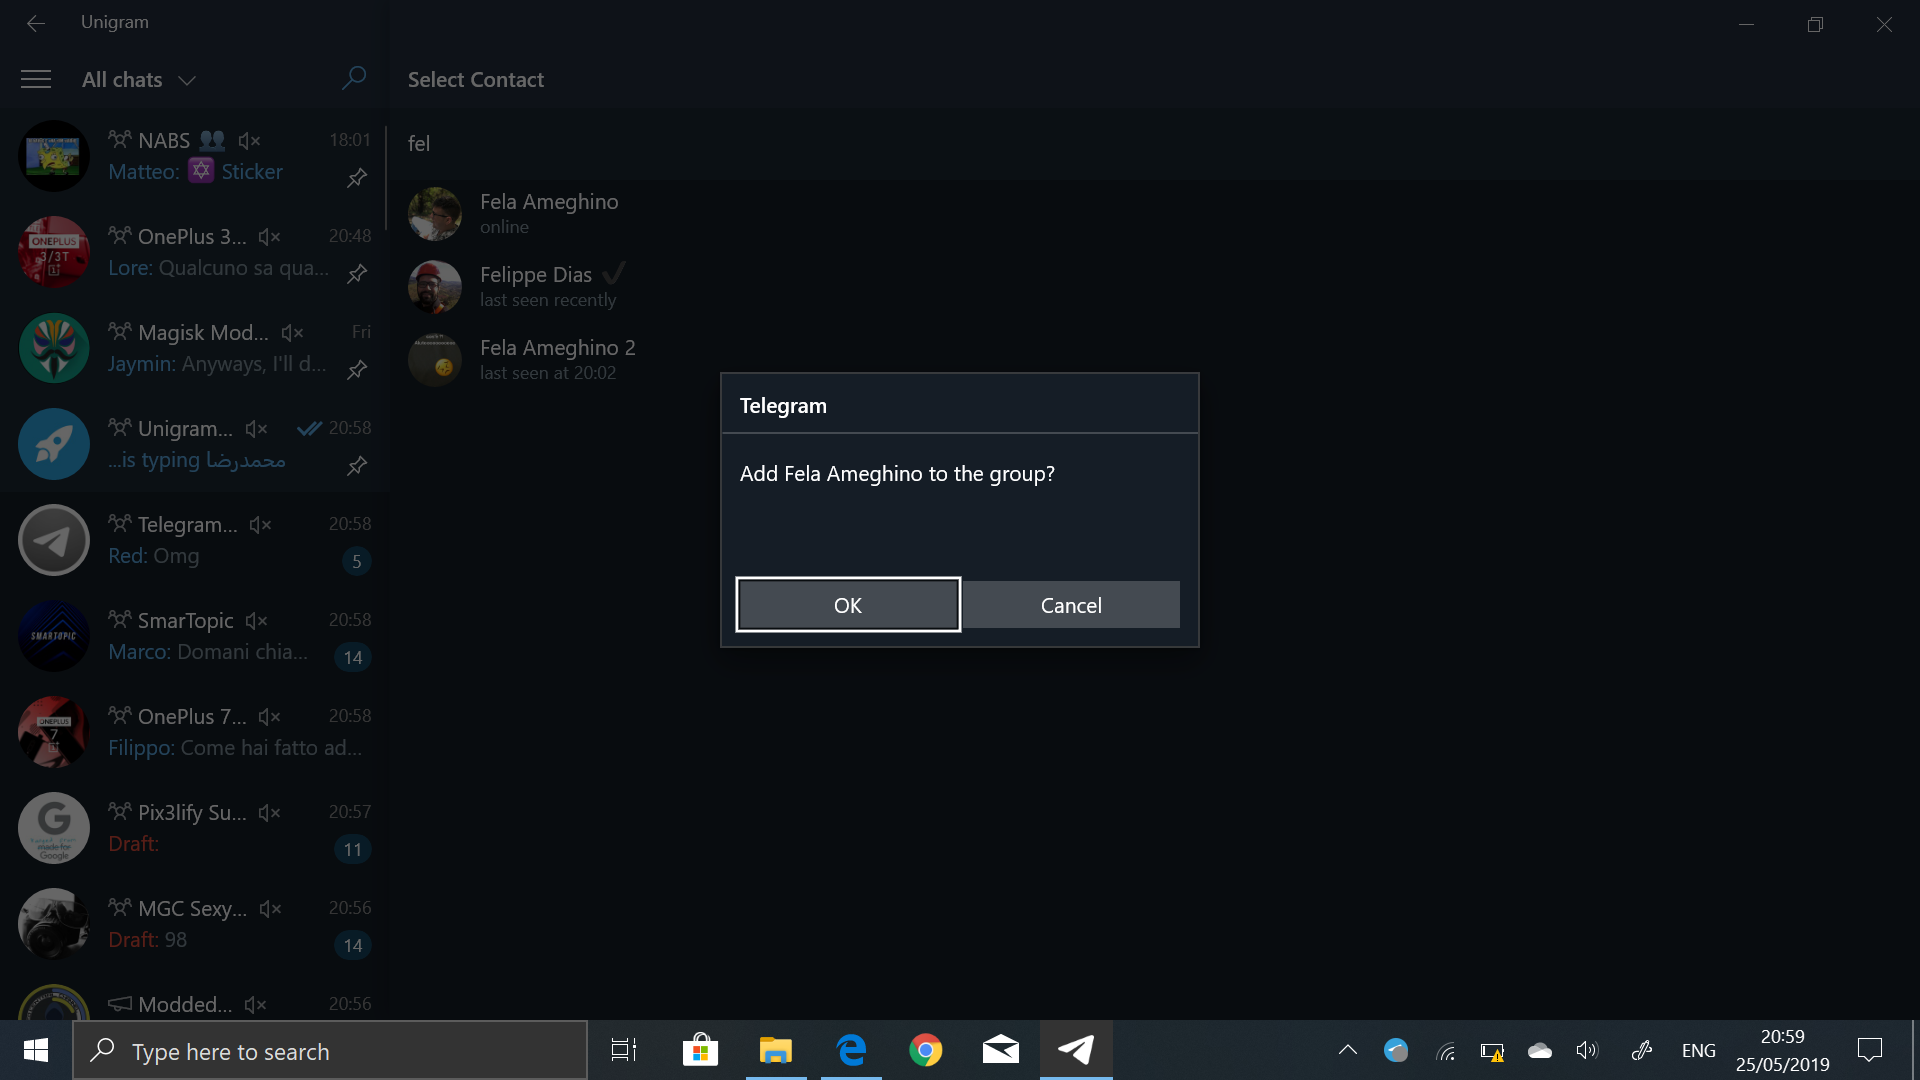
Task: Select Fela Ameghino 2 contact
Action: (x=556, y=359)
